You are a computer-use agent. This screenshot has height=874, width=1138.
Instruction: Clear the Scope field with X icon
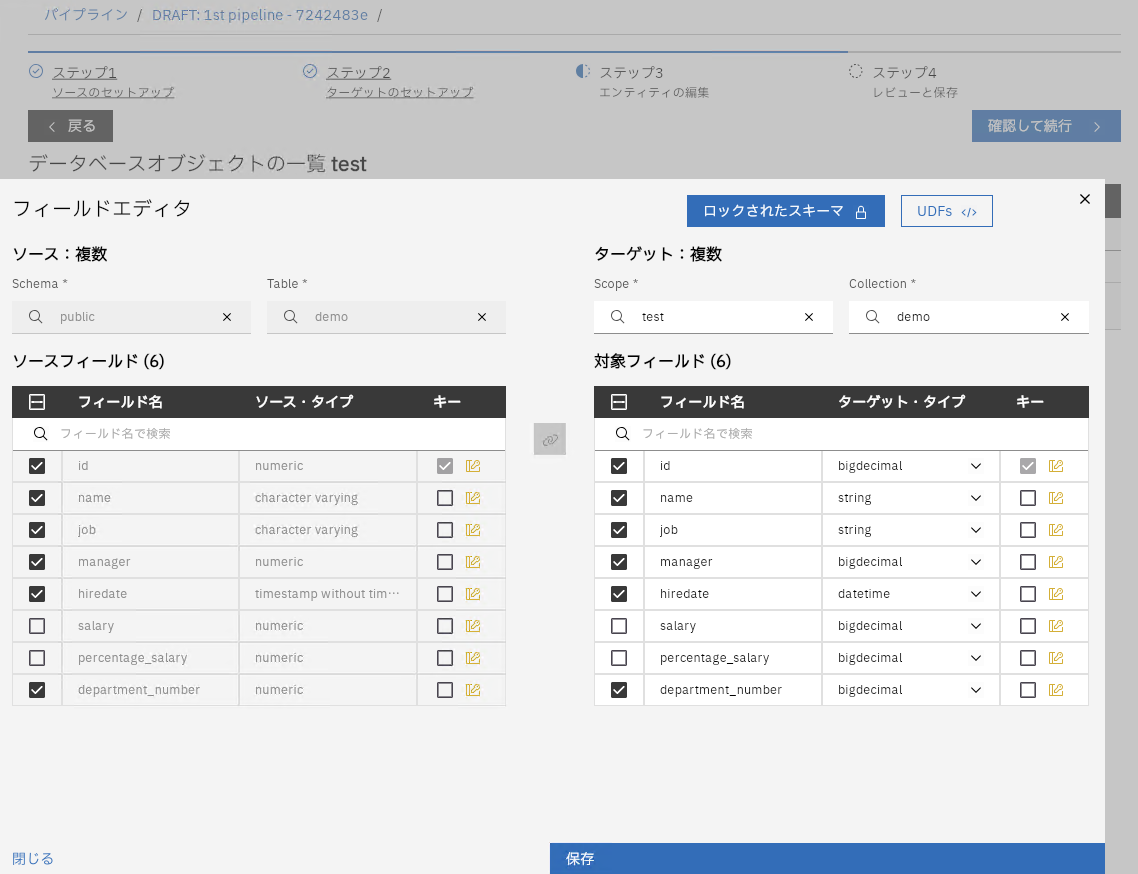(x=809, y=317)
